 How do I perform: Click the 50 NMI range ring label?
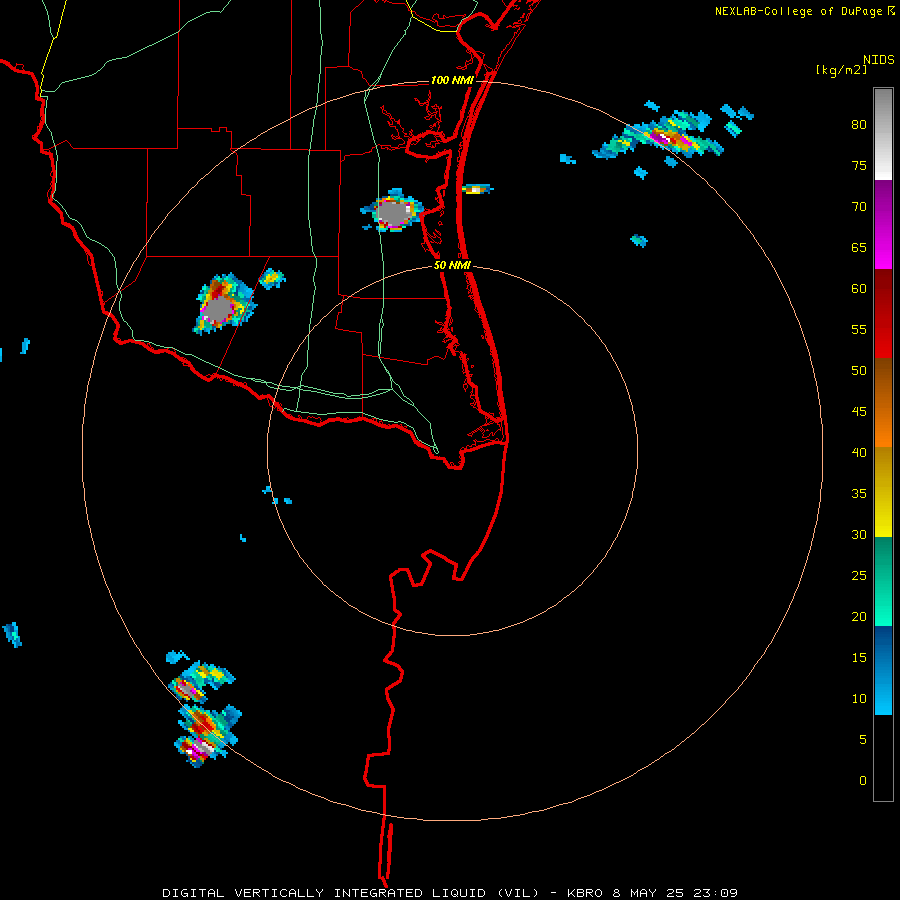coord(452,265)
